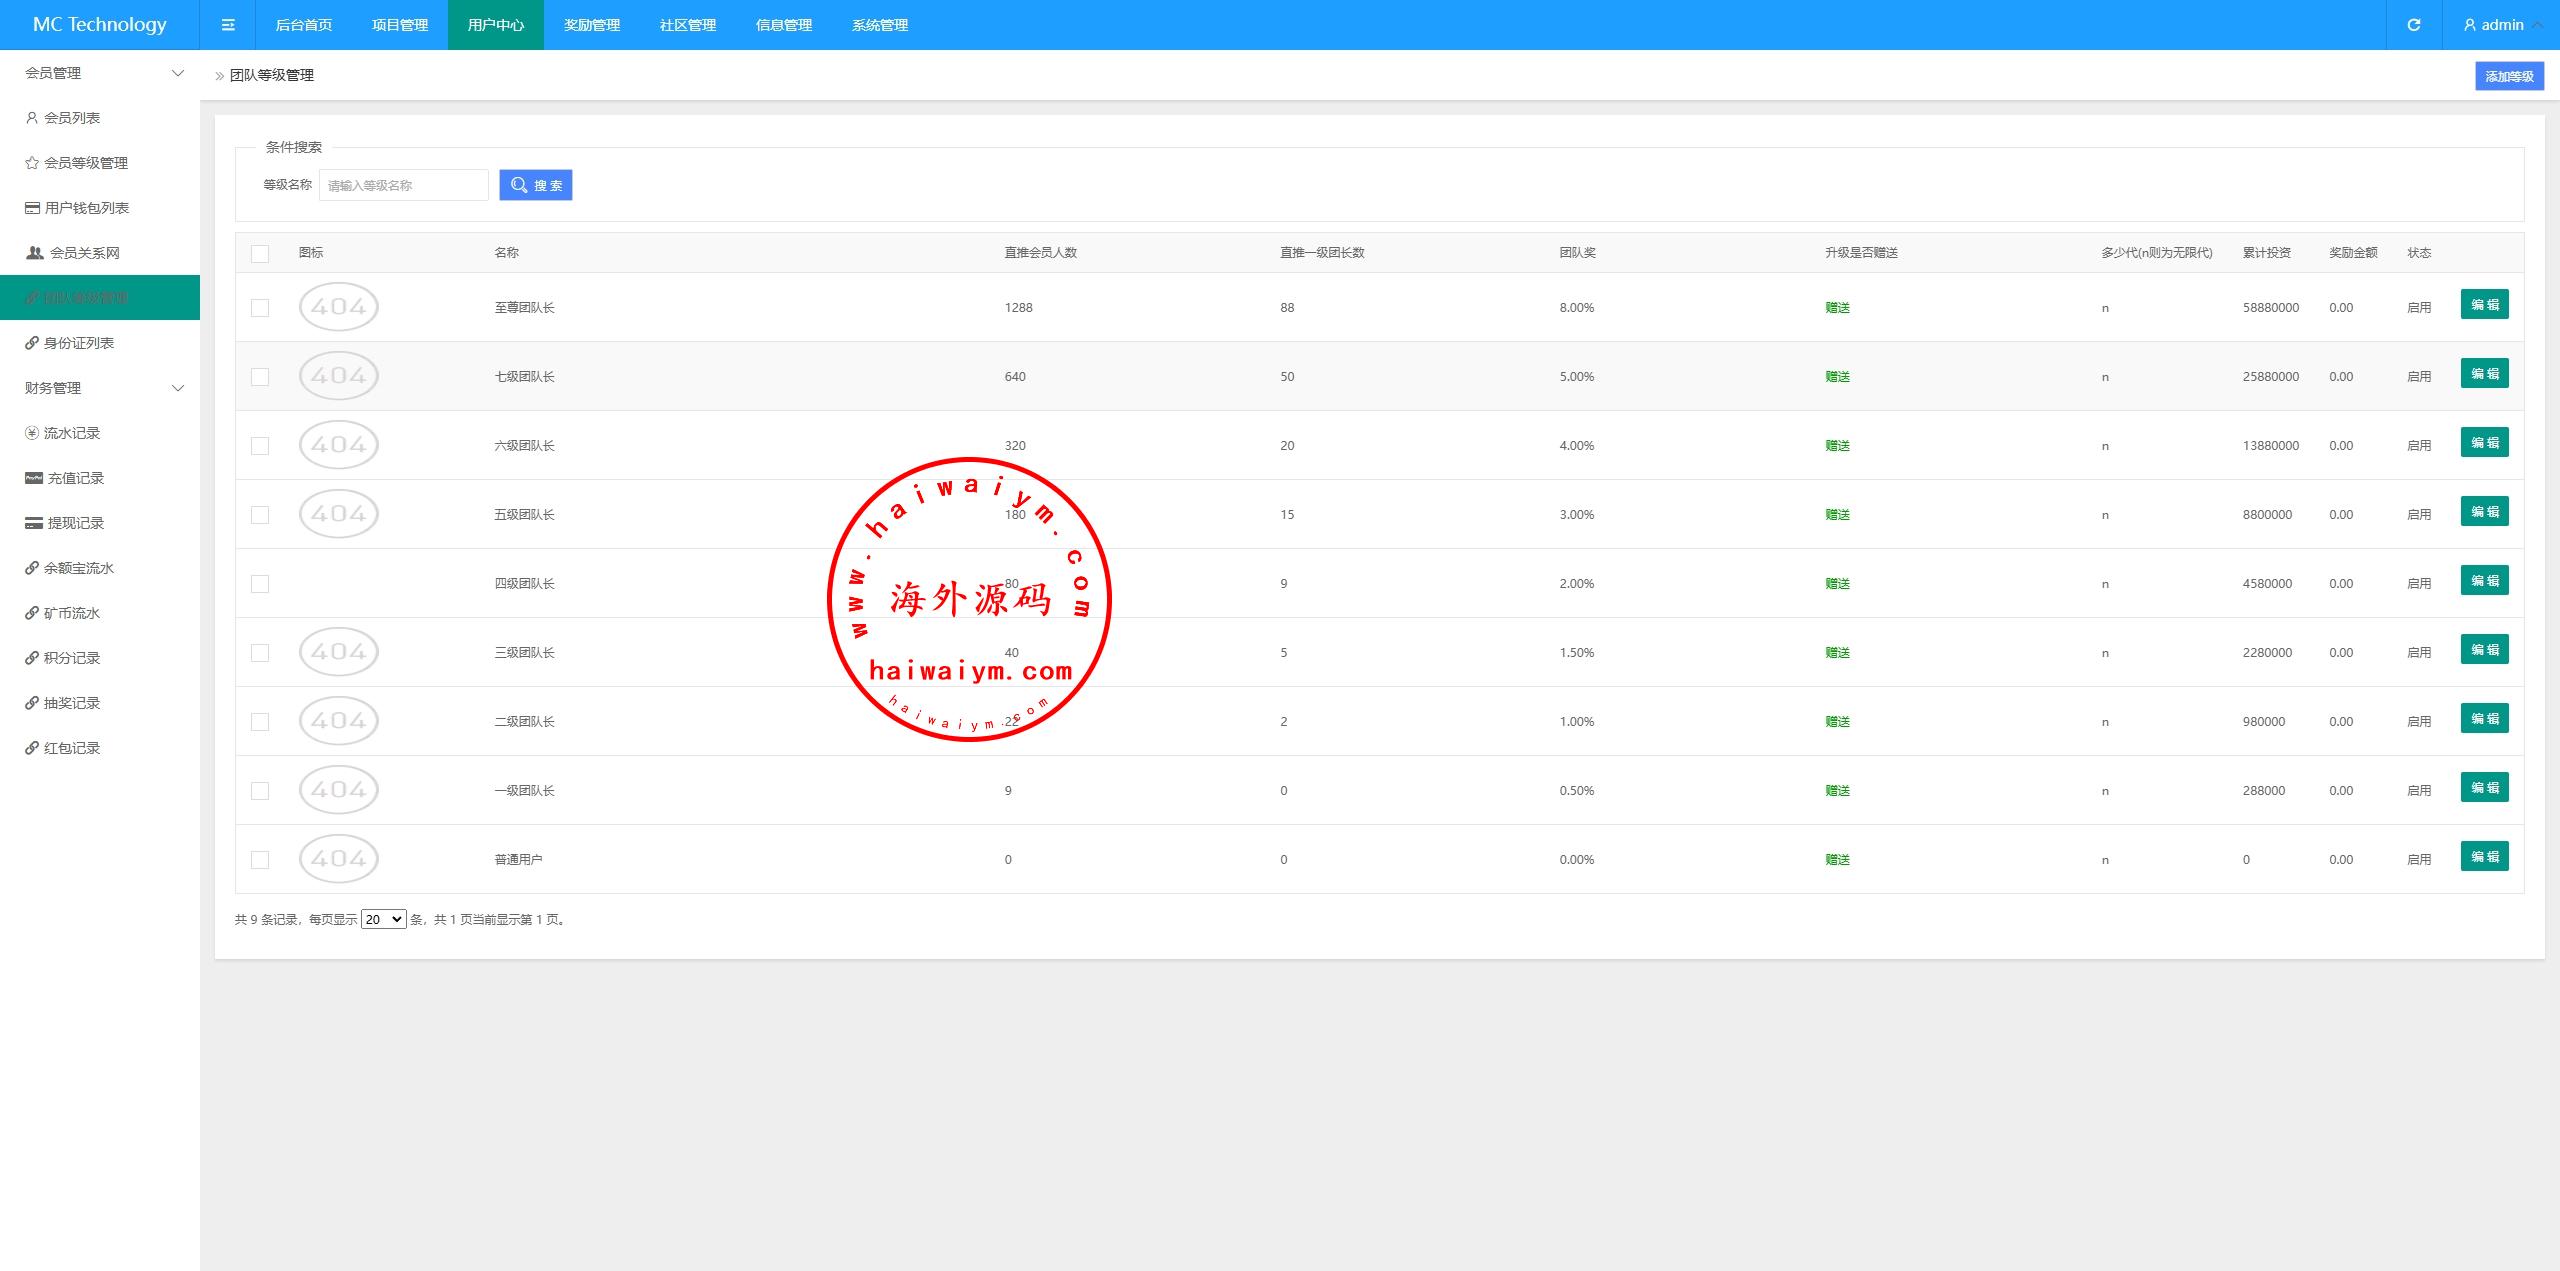Click 编辑 button for 七级团队长

coord(2484,374)
